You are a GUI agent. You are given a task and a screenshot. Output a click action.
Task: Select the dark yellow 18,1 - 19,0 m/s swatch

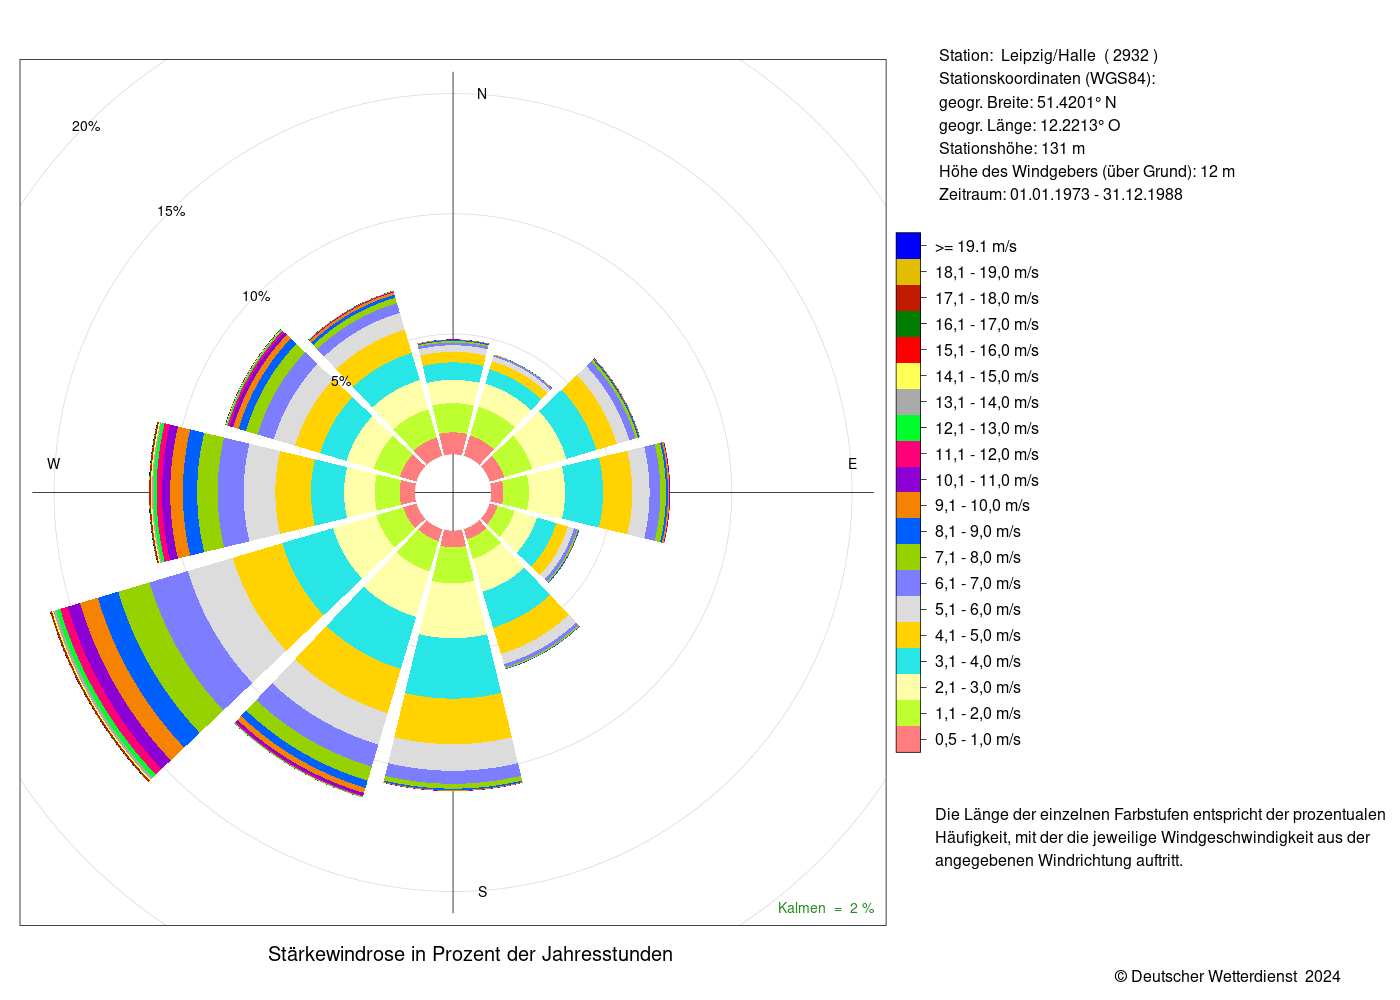(x=908, y=272)
